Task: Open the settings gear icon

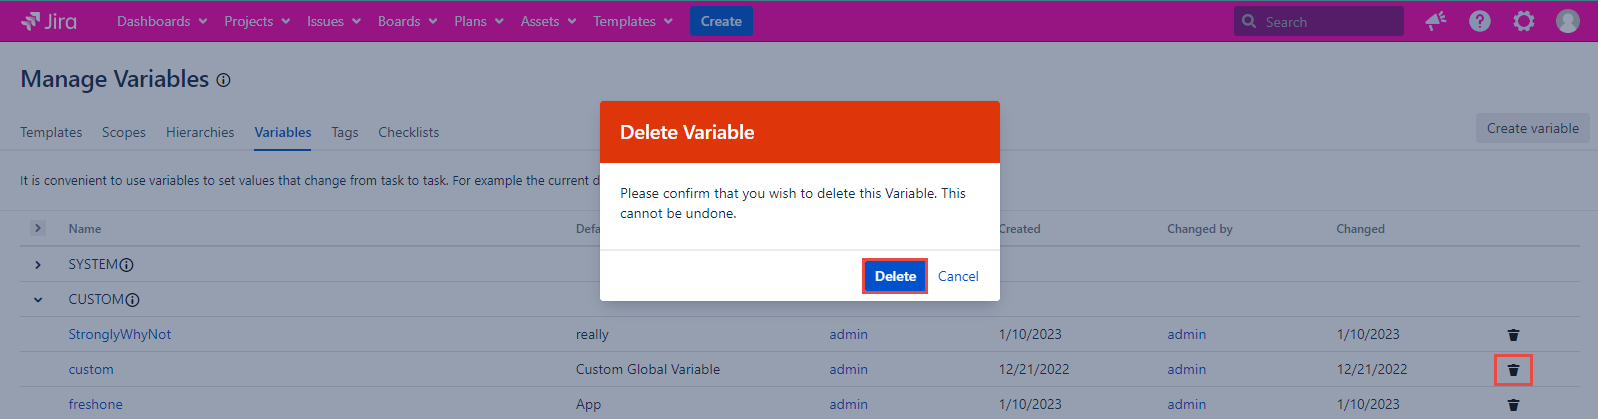Action: (1524, 21)
